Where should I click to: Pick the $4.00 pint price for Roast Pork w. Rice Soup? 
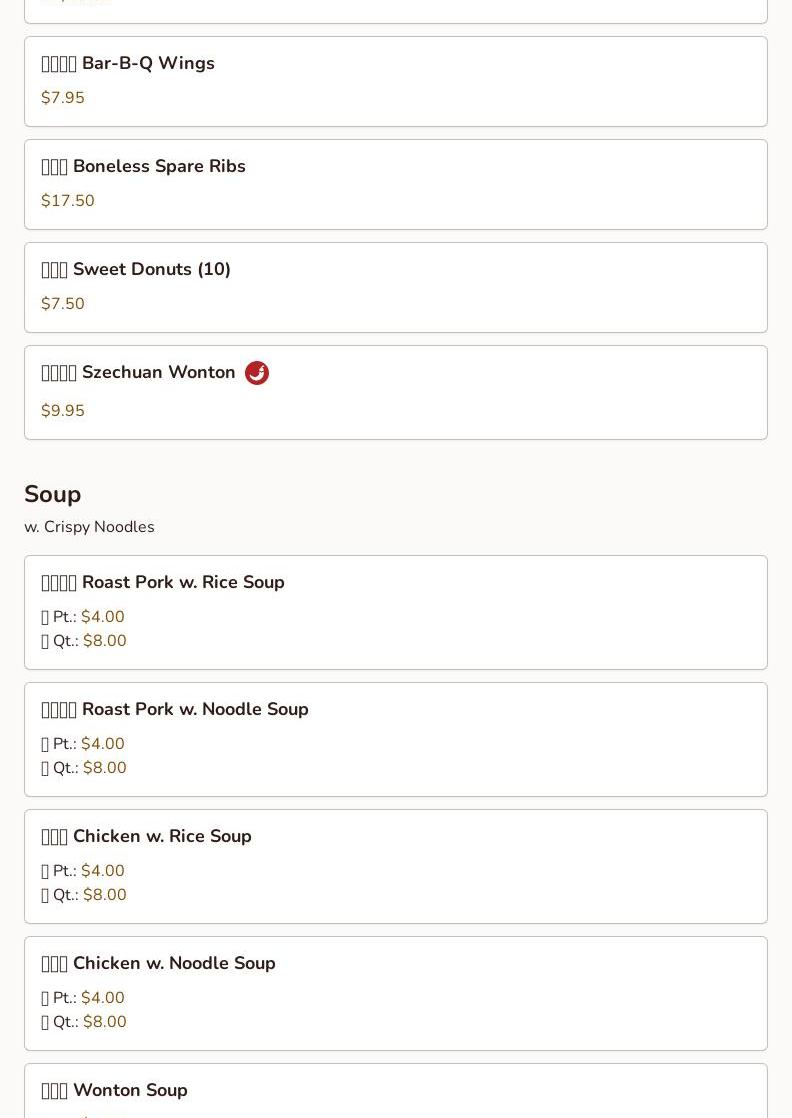103,617
